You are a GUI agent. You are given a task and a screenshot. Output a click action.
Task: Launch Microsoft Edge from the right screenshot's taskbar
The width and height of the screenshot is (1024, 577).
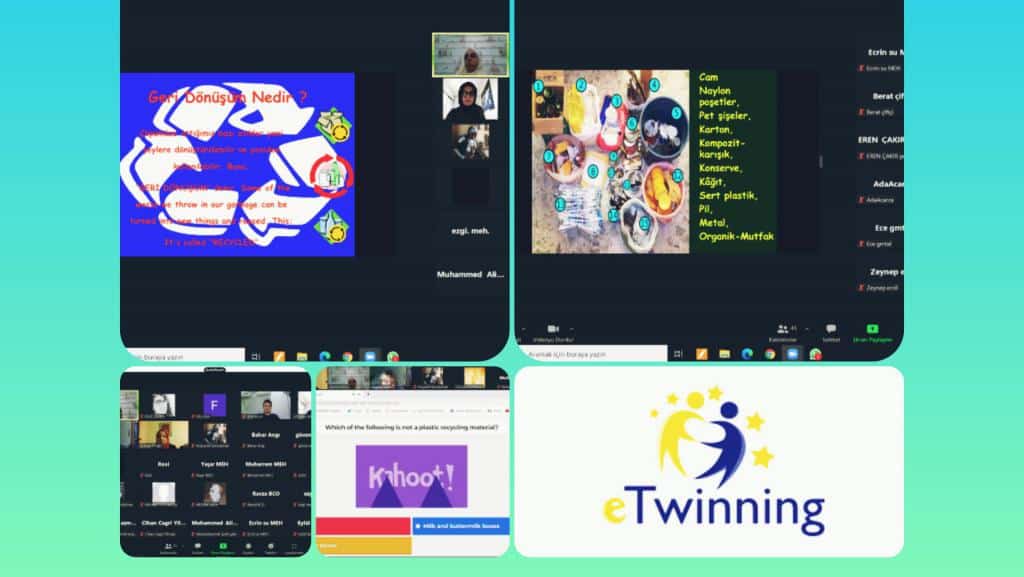pos(747,354)
